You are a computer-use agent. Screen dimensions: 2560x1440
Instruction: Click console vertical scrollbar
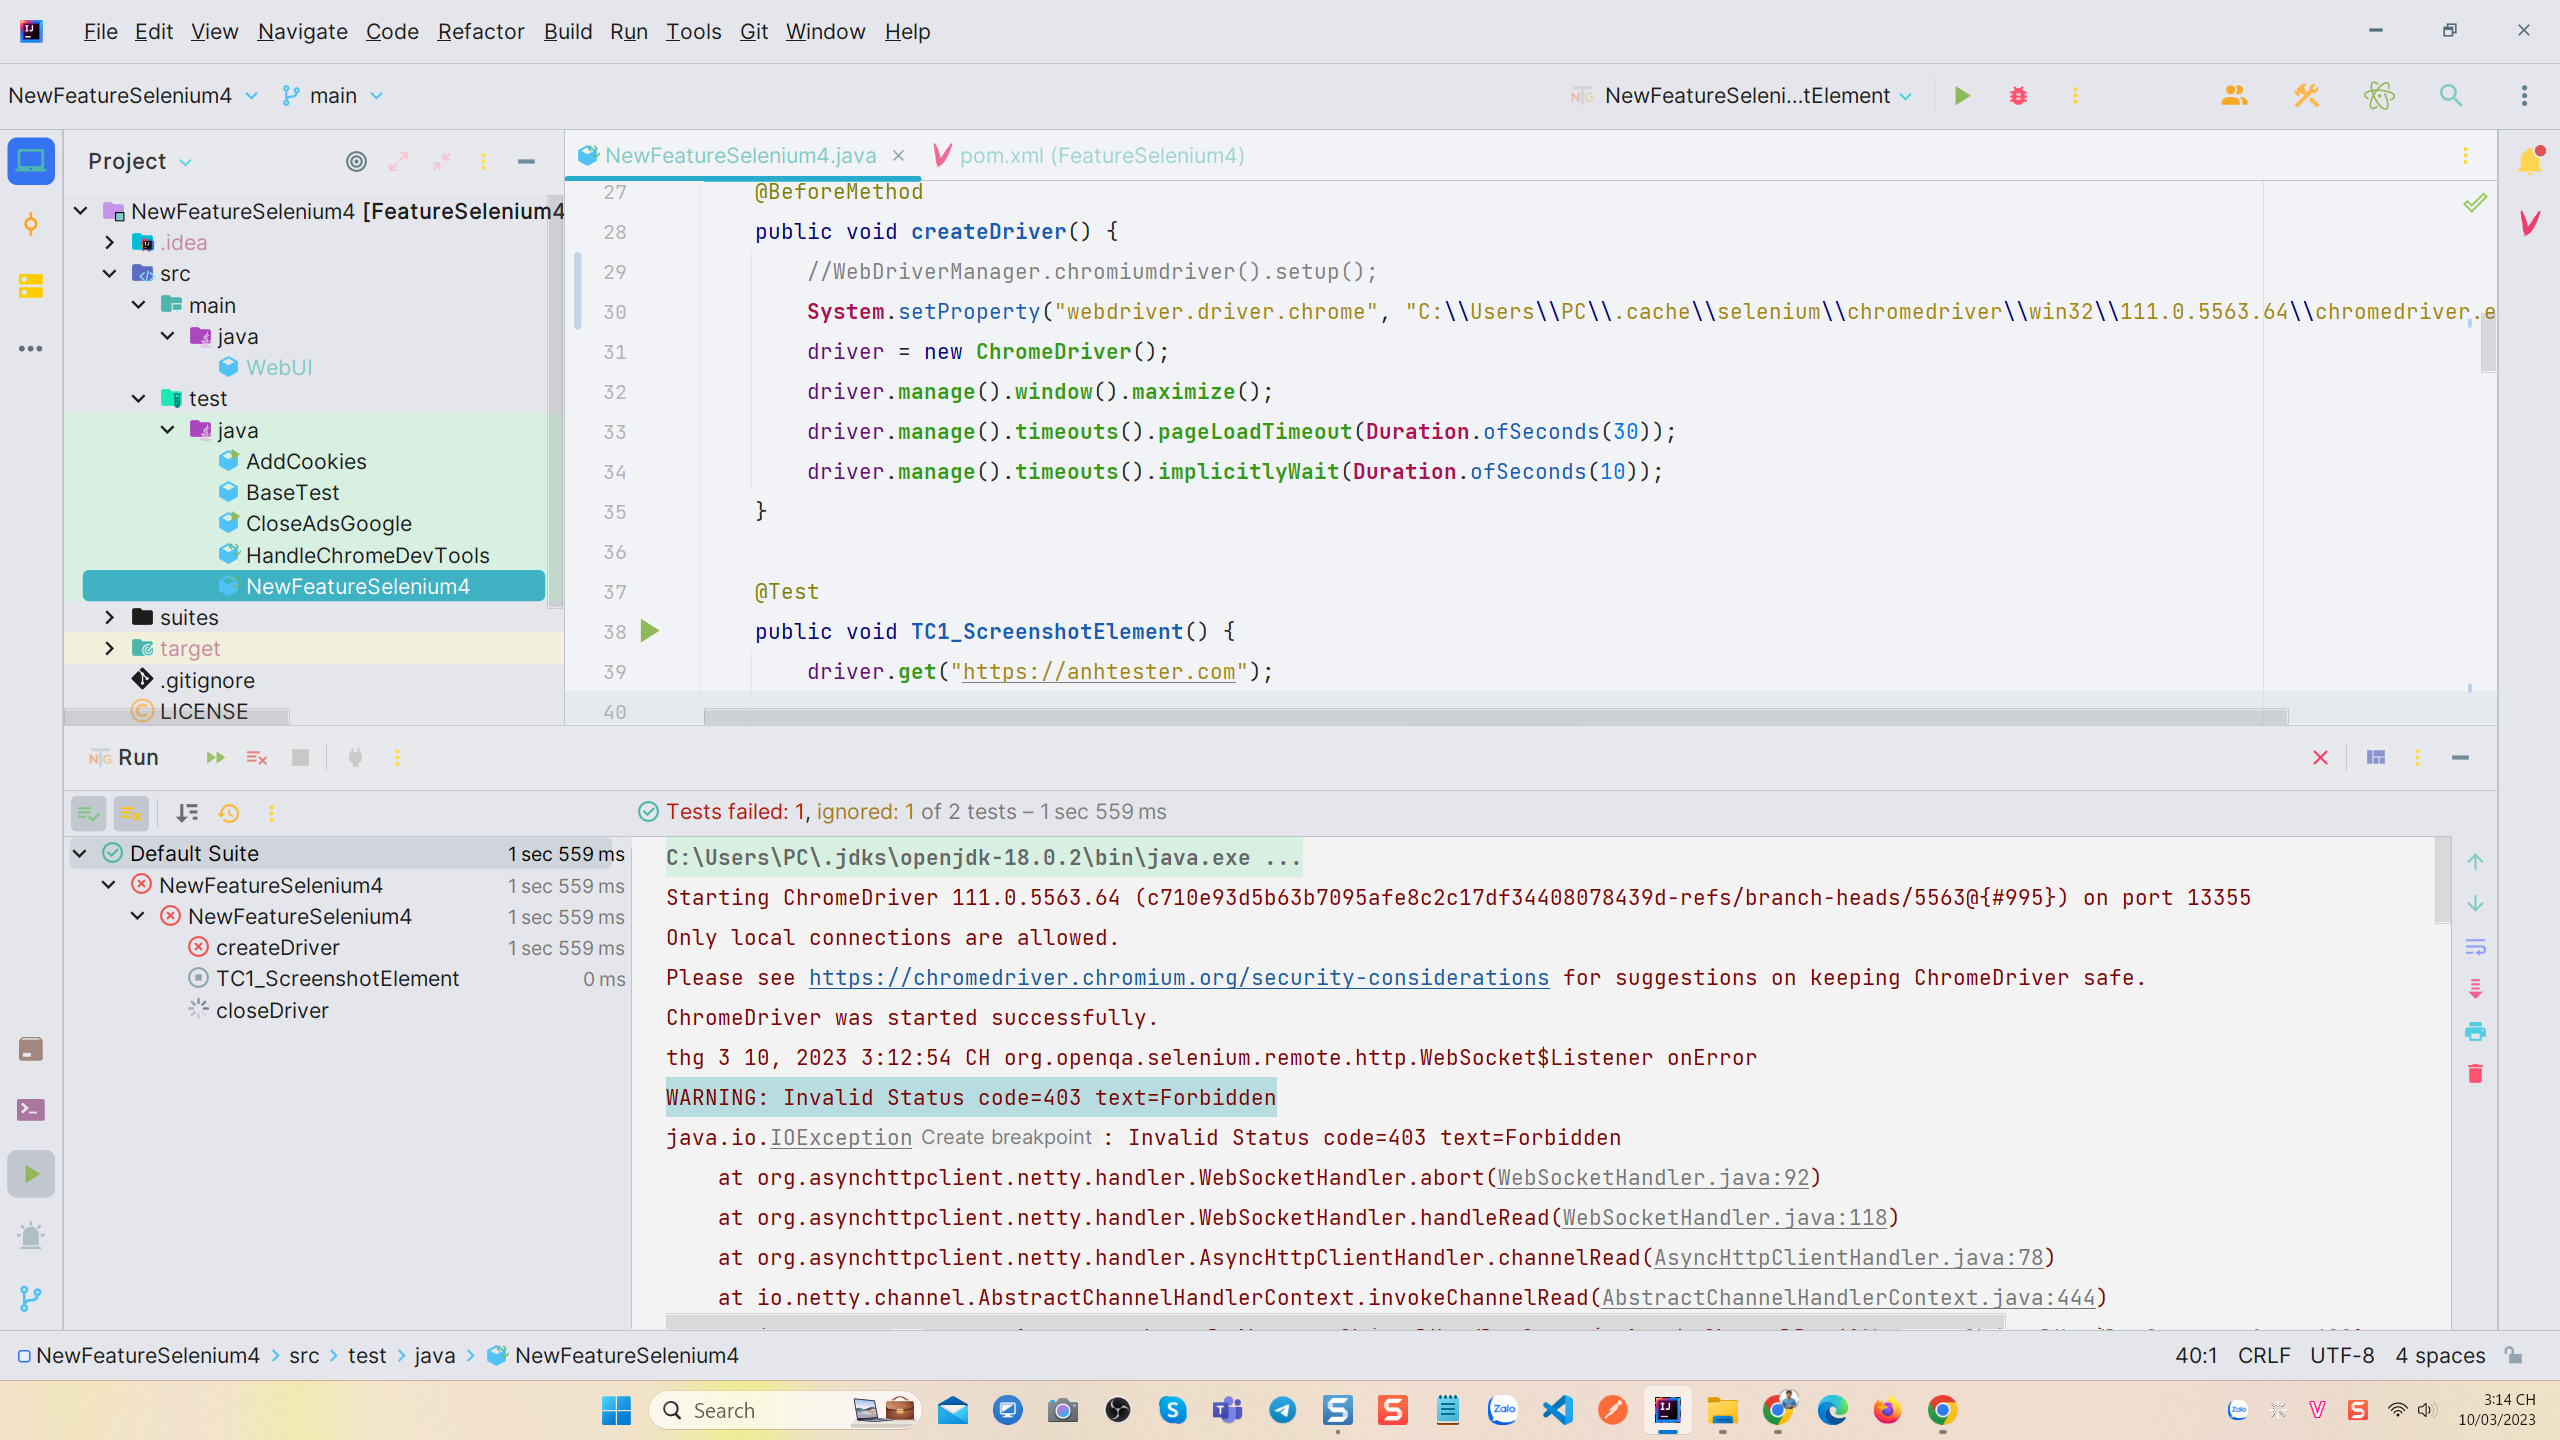(2443, 882)
